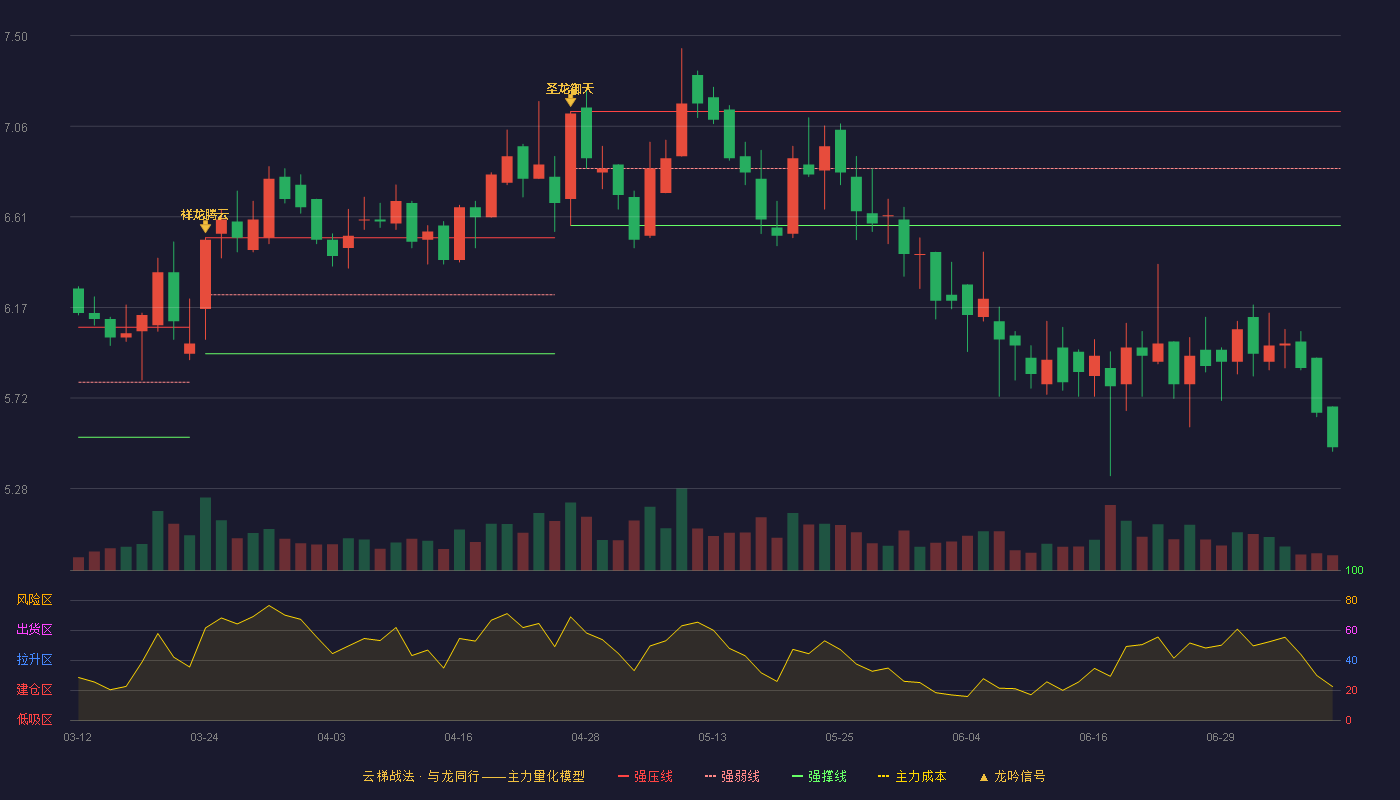Click the 圣龙御天 signal arrow marker
The height and width of the screenshot is (800, 1400).
(x=570, y=101)
